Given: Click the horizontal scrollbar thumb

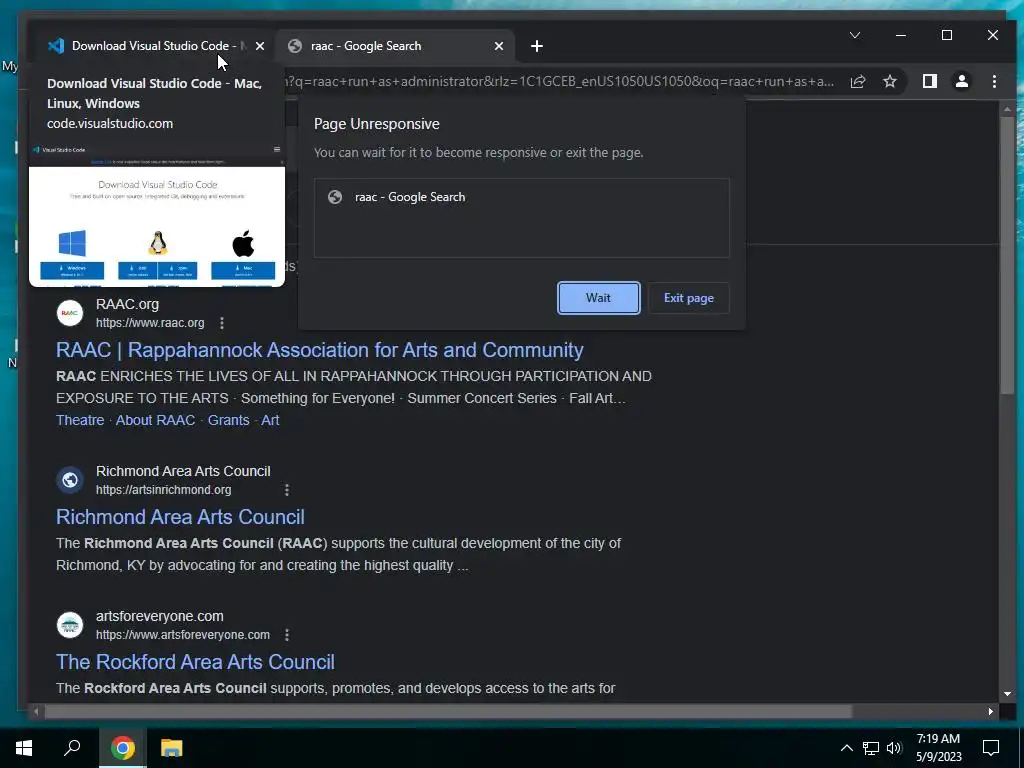Looking at the screenshot, I should [x=448, y=711].
